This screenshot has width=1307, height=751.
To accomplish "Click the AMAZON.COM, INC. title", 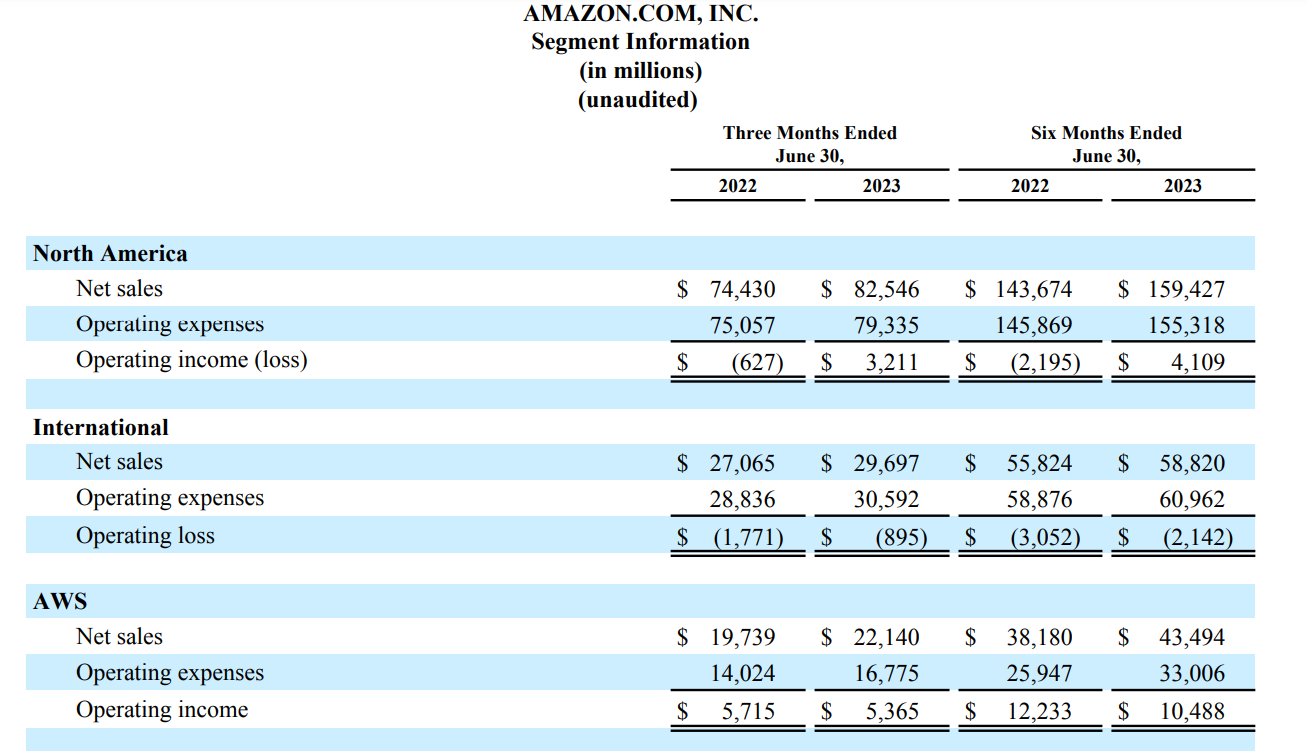I will (x=640, y=14).
